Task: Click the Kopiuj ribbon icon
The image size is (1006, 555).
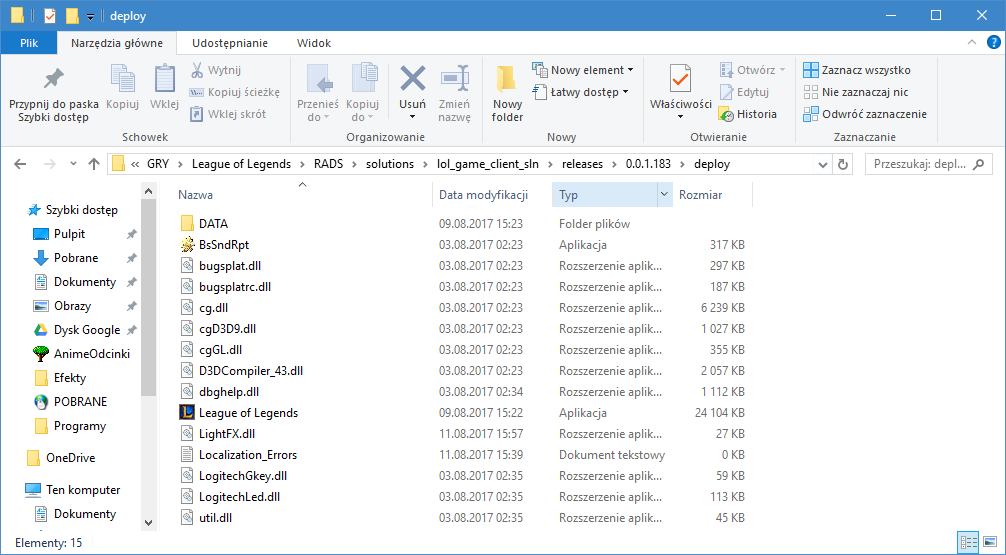Action: click(x=123, y=78)
